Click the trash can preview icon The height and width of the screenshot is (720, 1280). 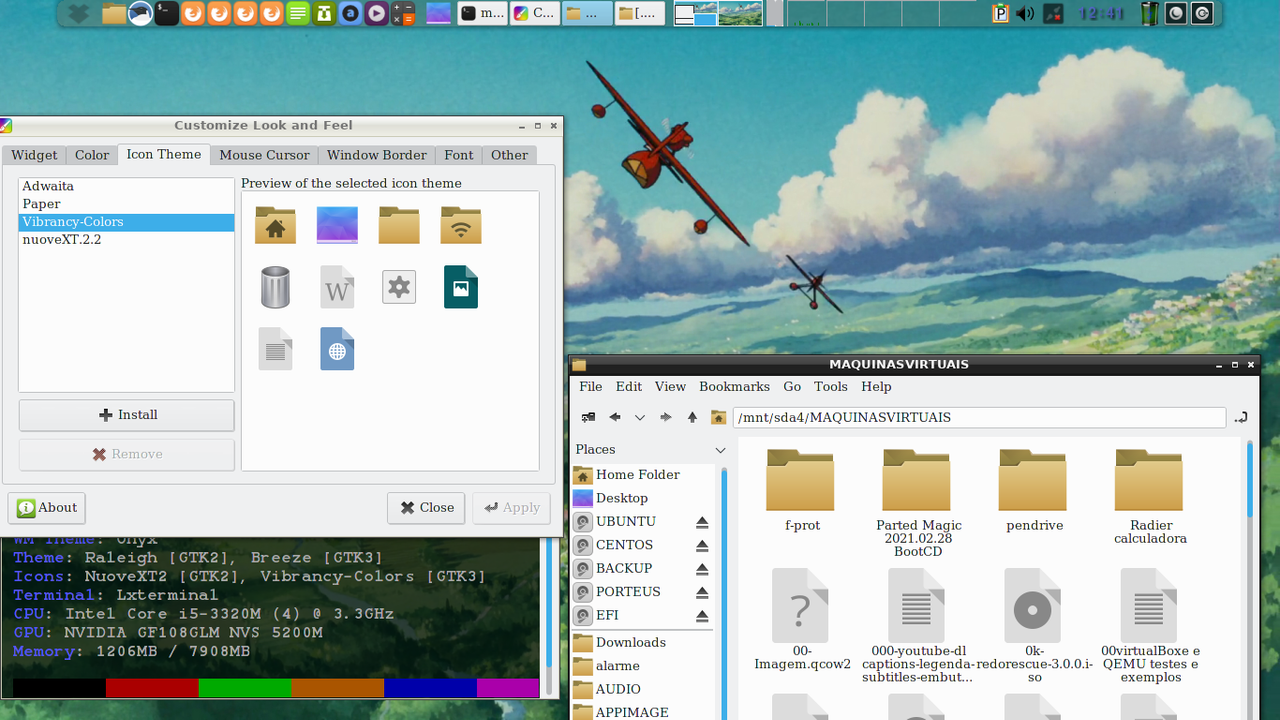point(275,287)
